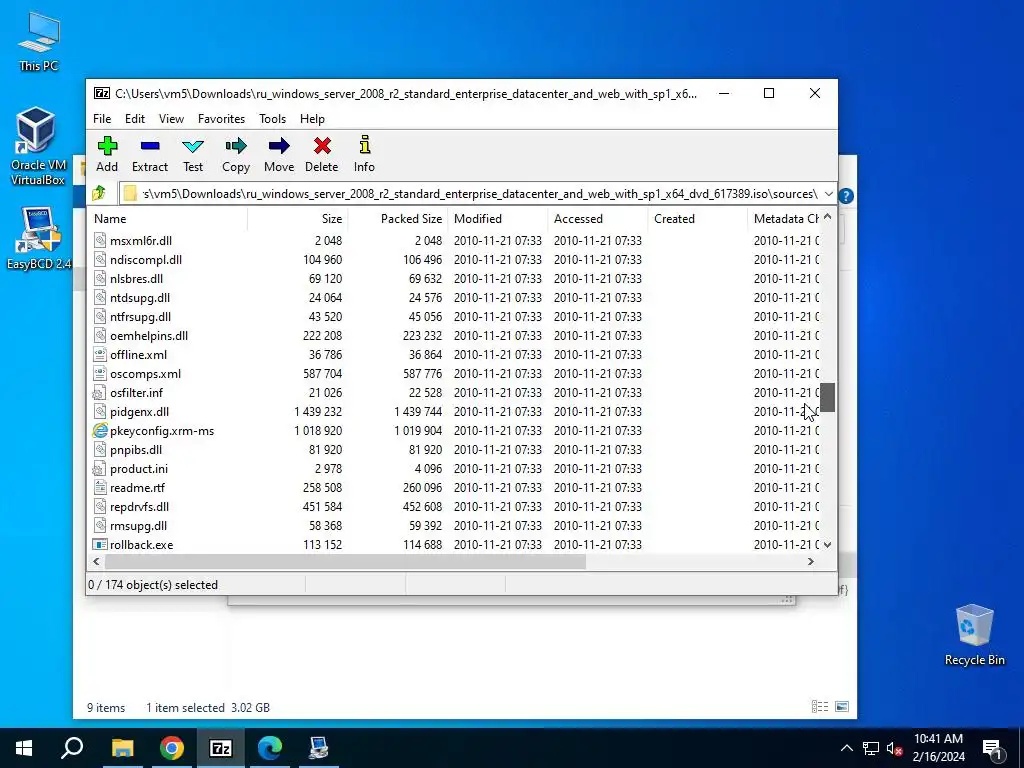1024x768 pixels.
Task: Select the rmsupg.dll row
Action: tap(454, 525)
